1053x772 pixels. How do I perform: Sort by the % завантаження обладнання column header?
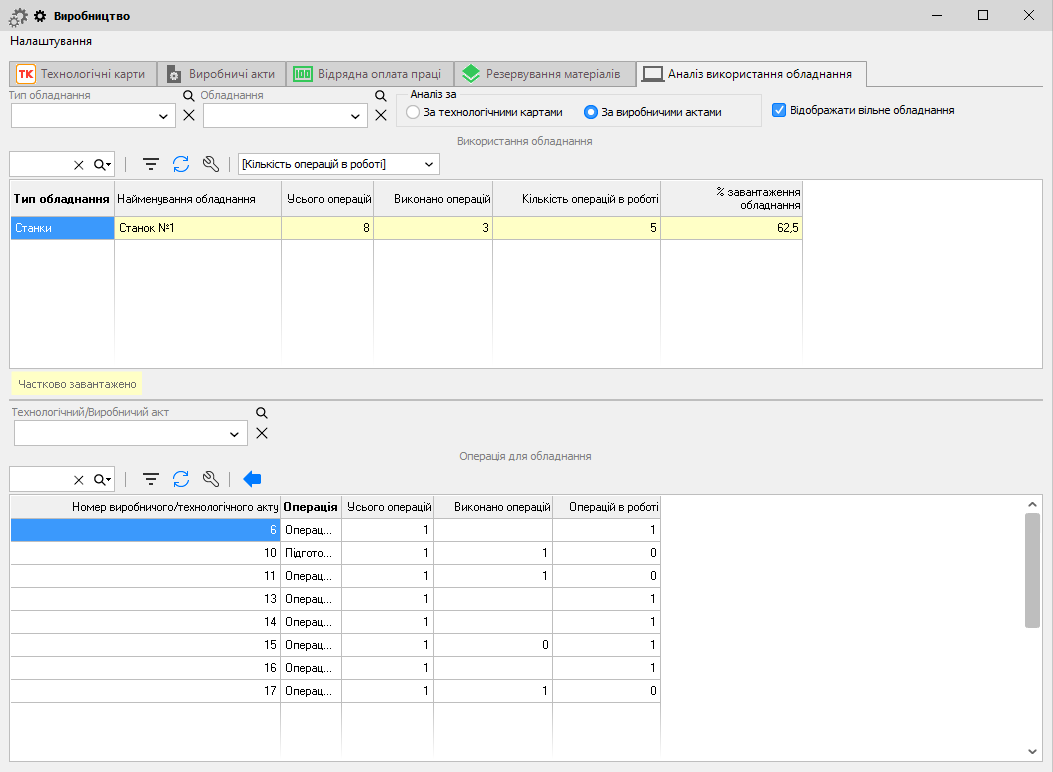[731, 199]
